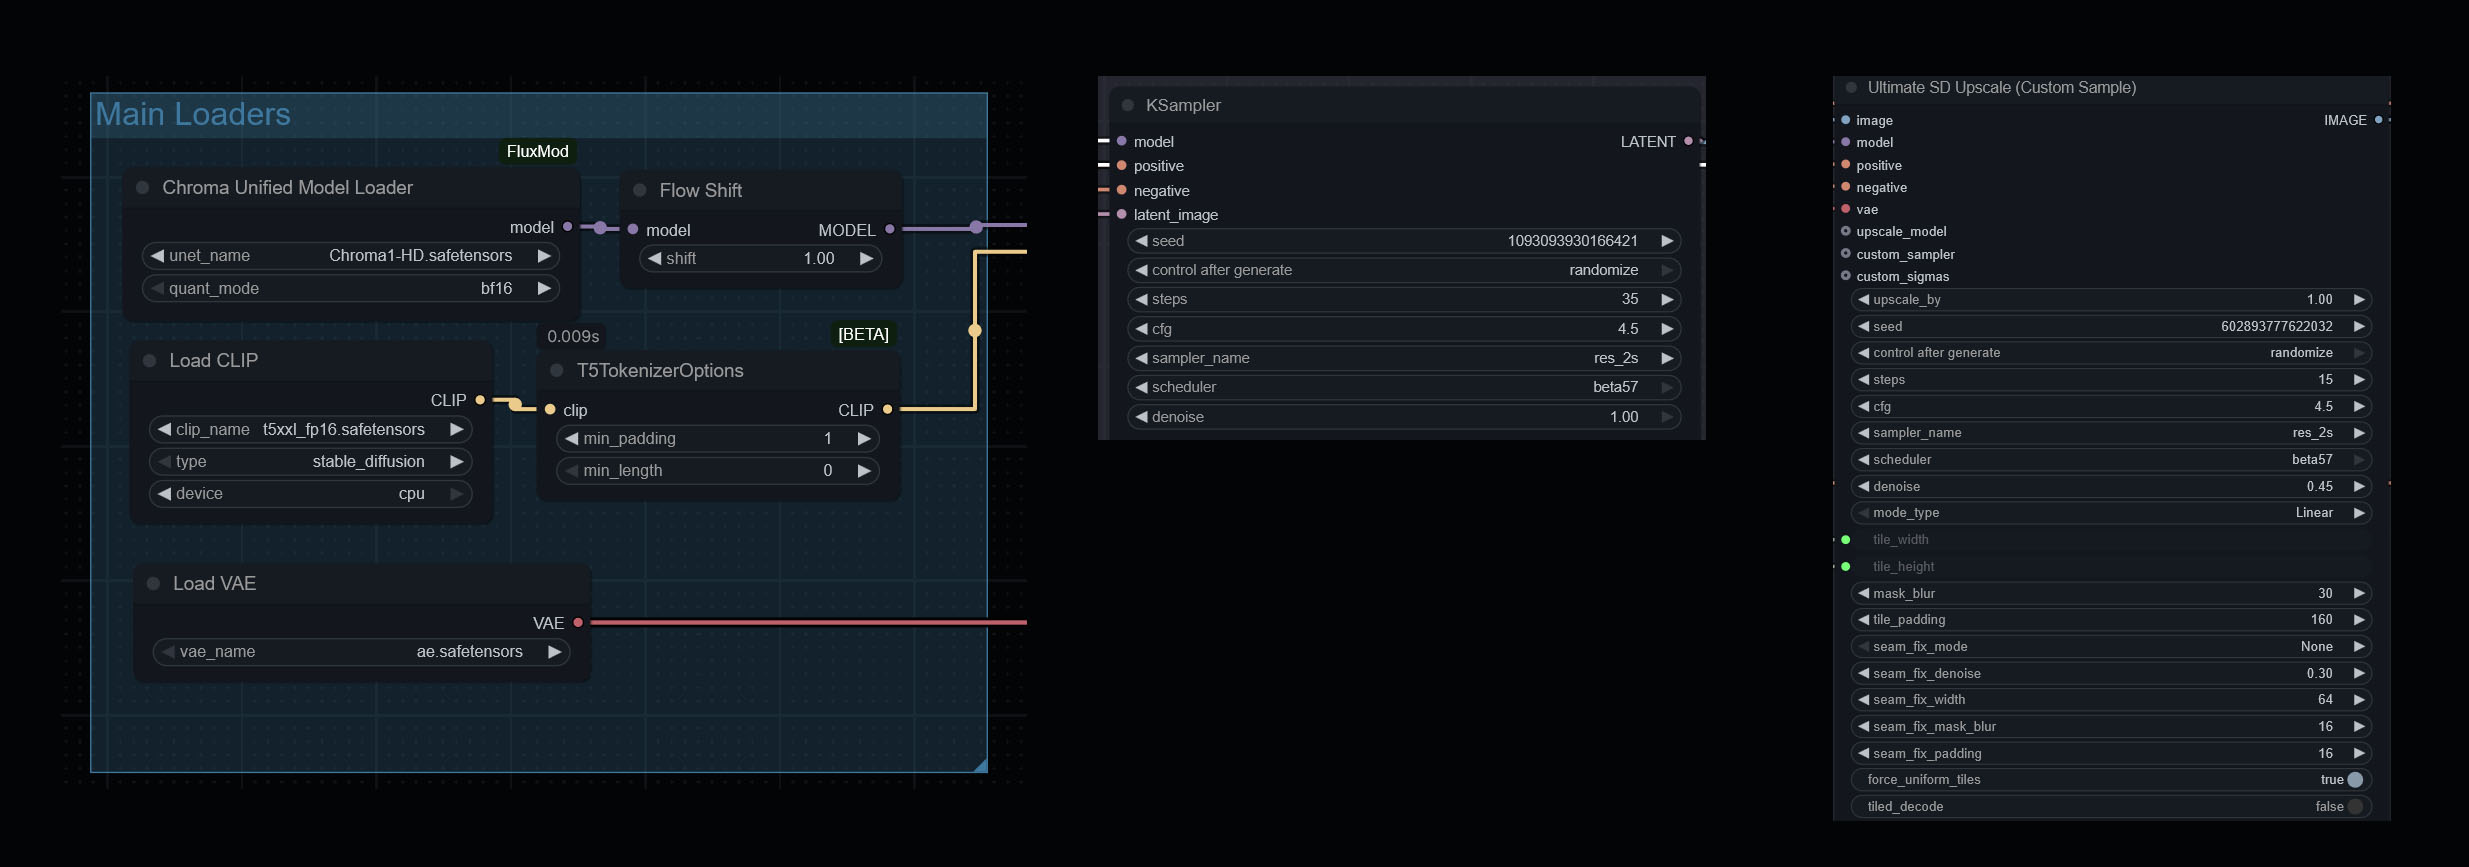This screenshot has height=867, width=2469.
Task: Click the Load CLIP node collapse dot
Action: point(150,361)
